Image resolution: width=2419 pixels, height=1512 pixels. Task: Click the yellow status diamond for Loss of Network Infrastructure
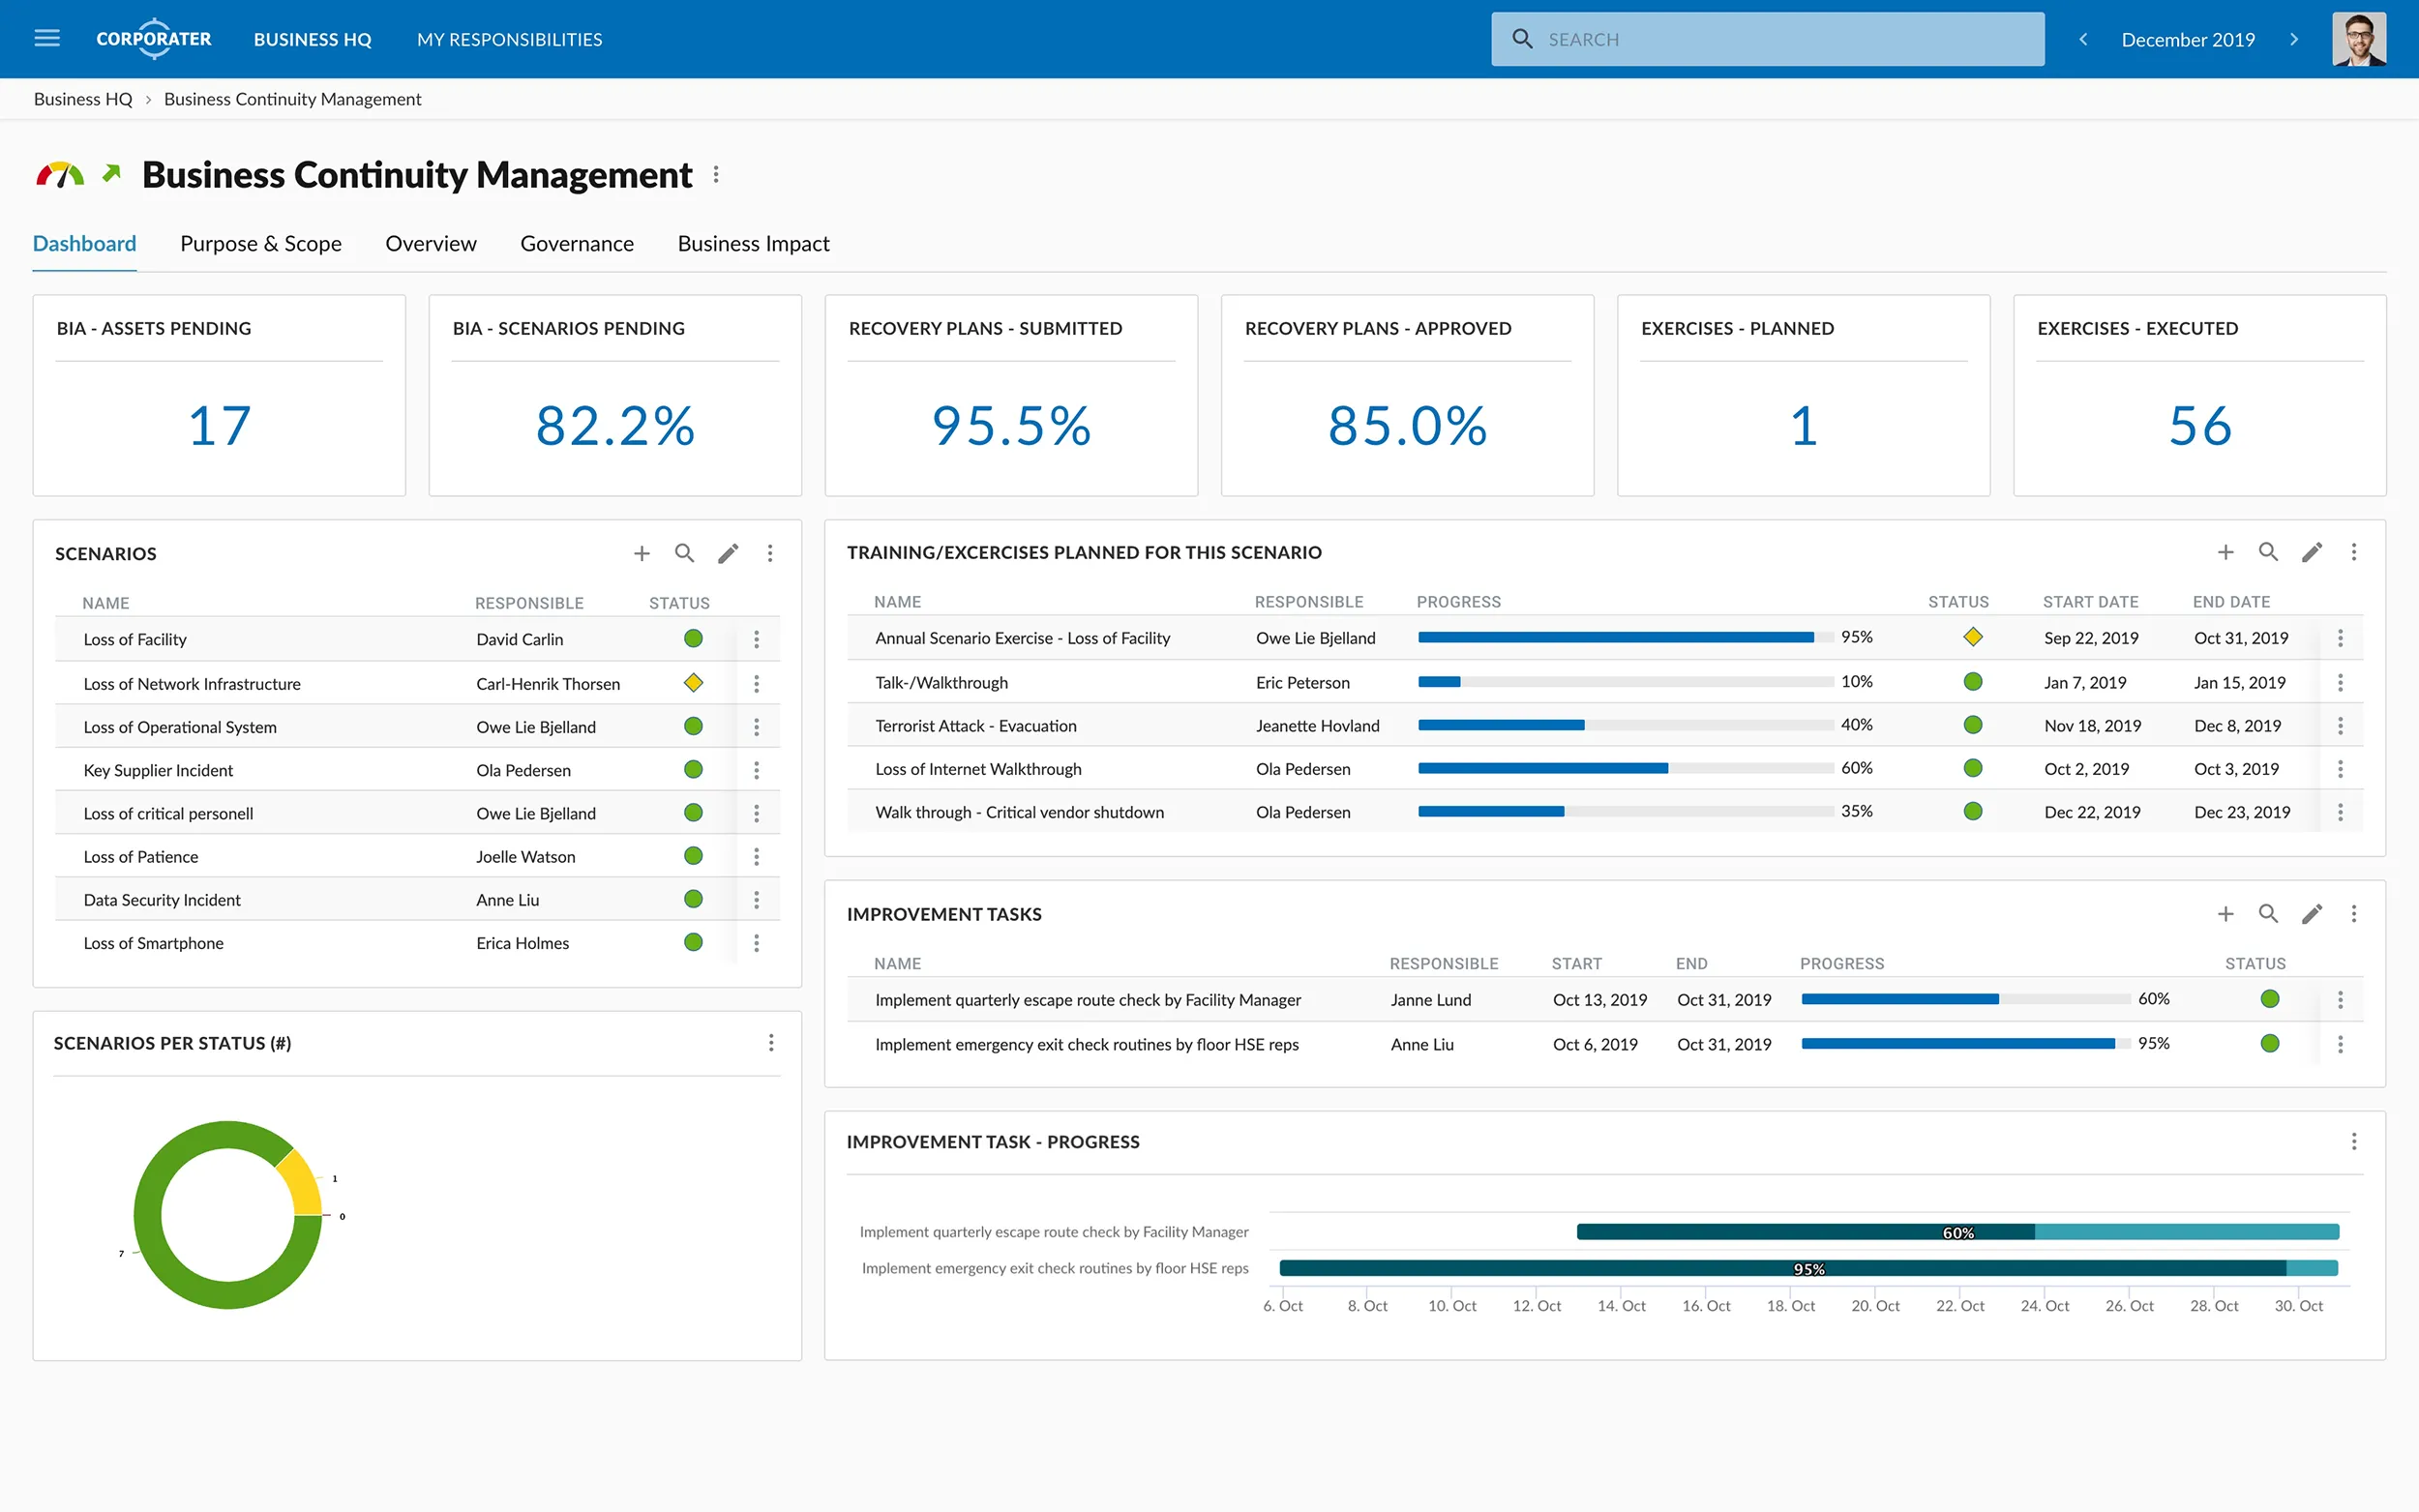693,683
